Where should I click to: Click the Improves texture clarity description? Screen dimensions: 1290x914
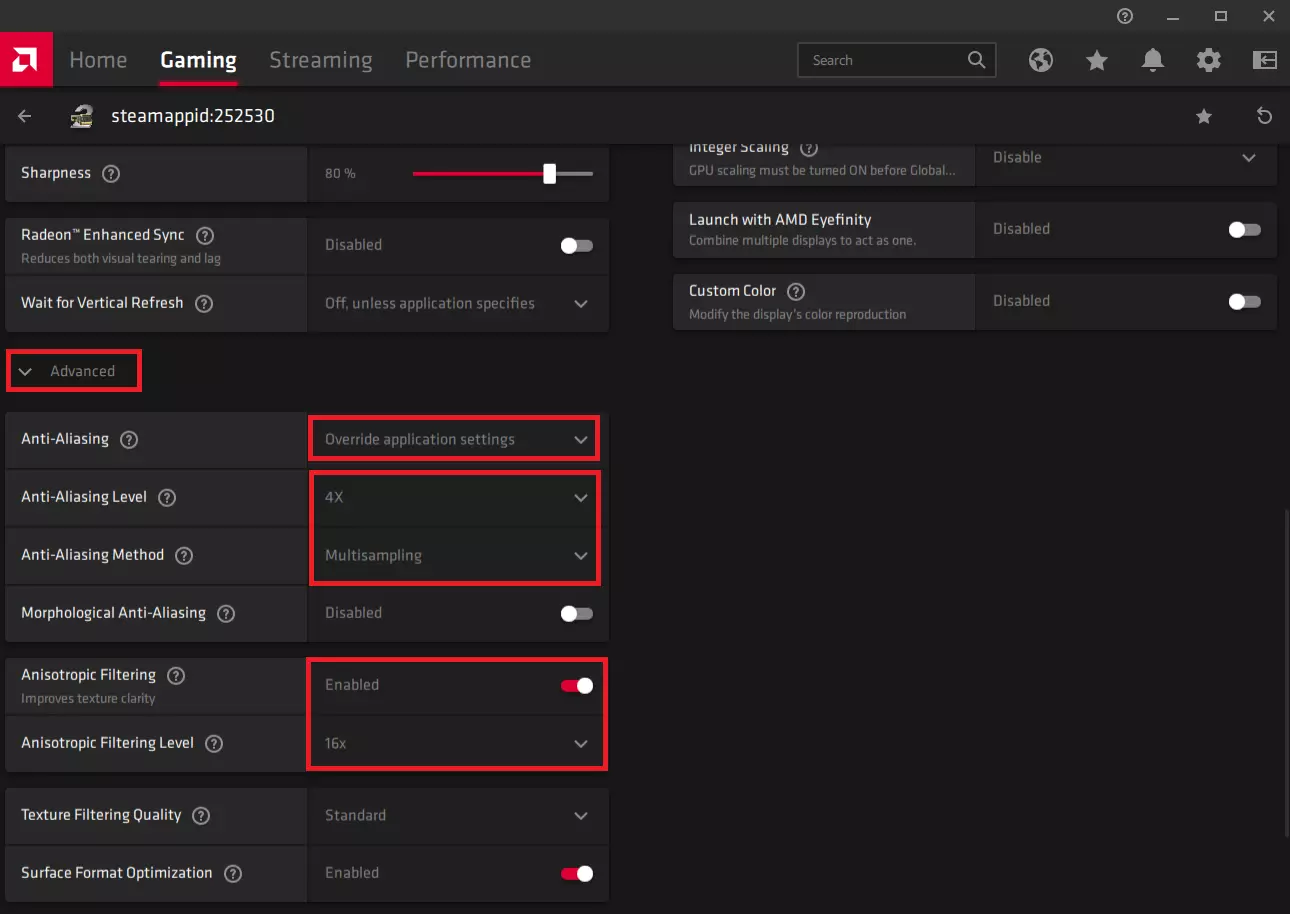tap(88, 698)
